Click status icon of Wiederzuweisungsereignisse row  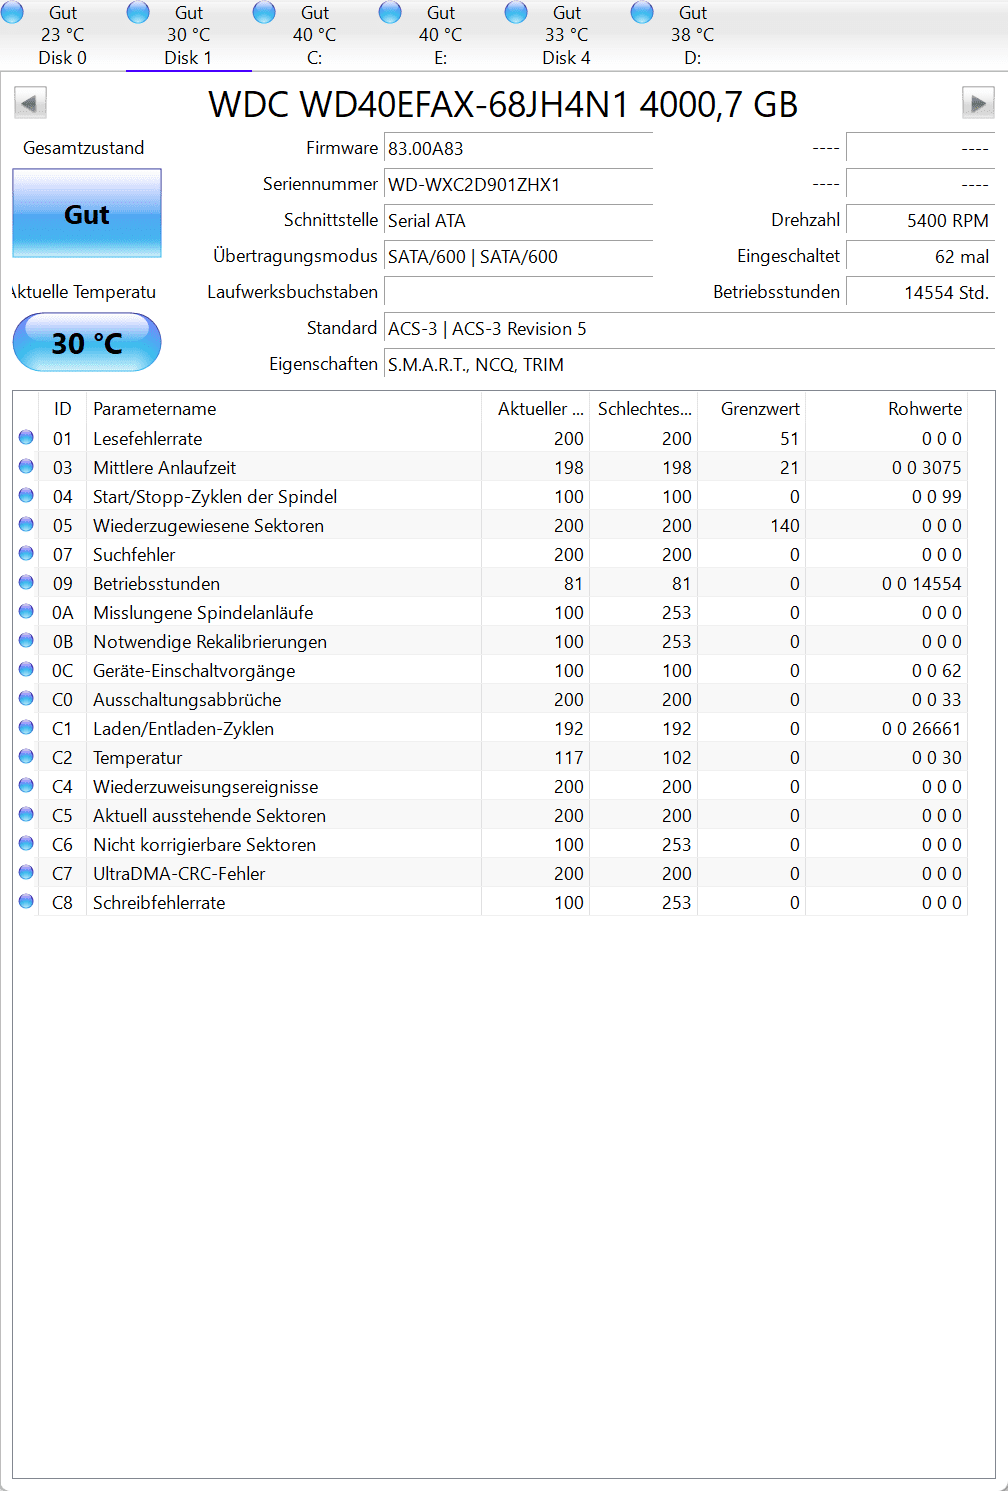26,785
